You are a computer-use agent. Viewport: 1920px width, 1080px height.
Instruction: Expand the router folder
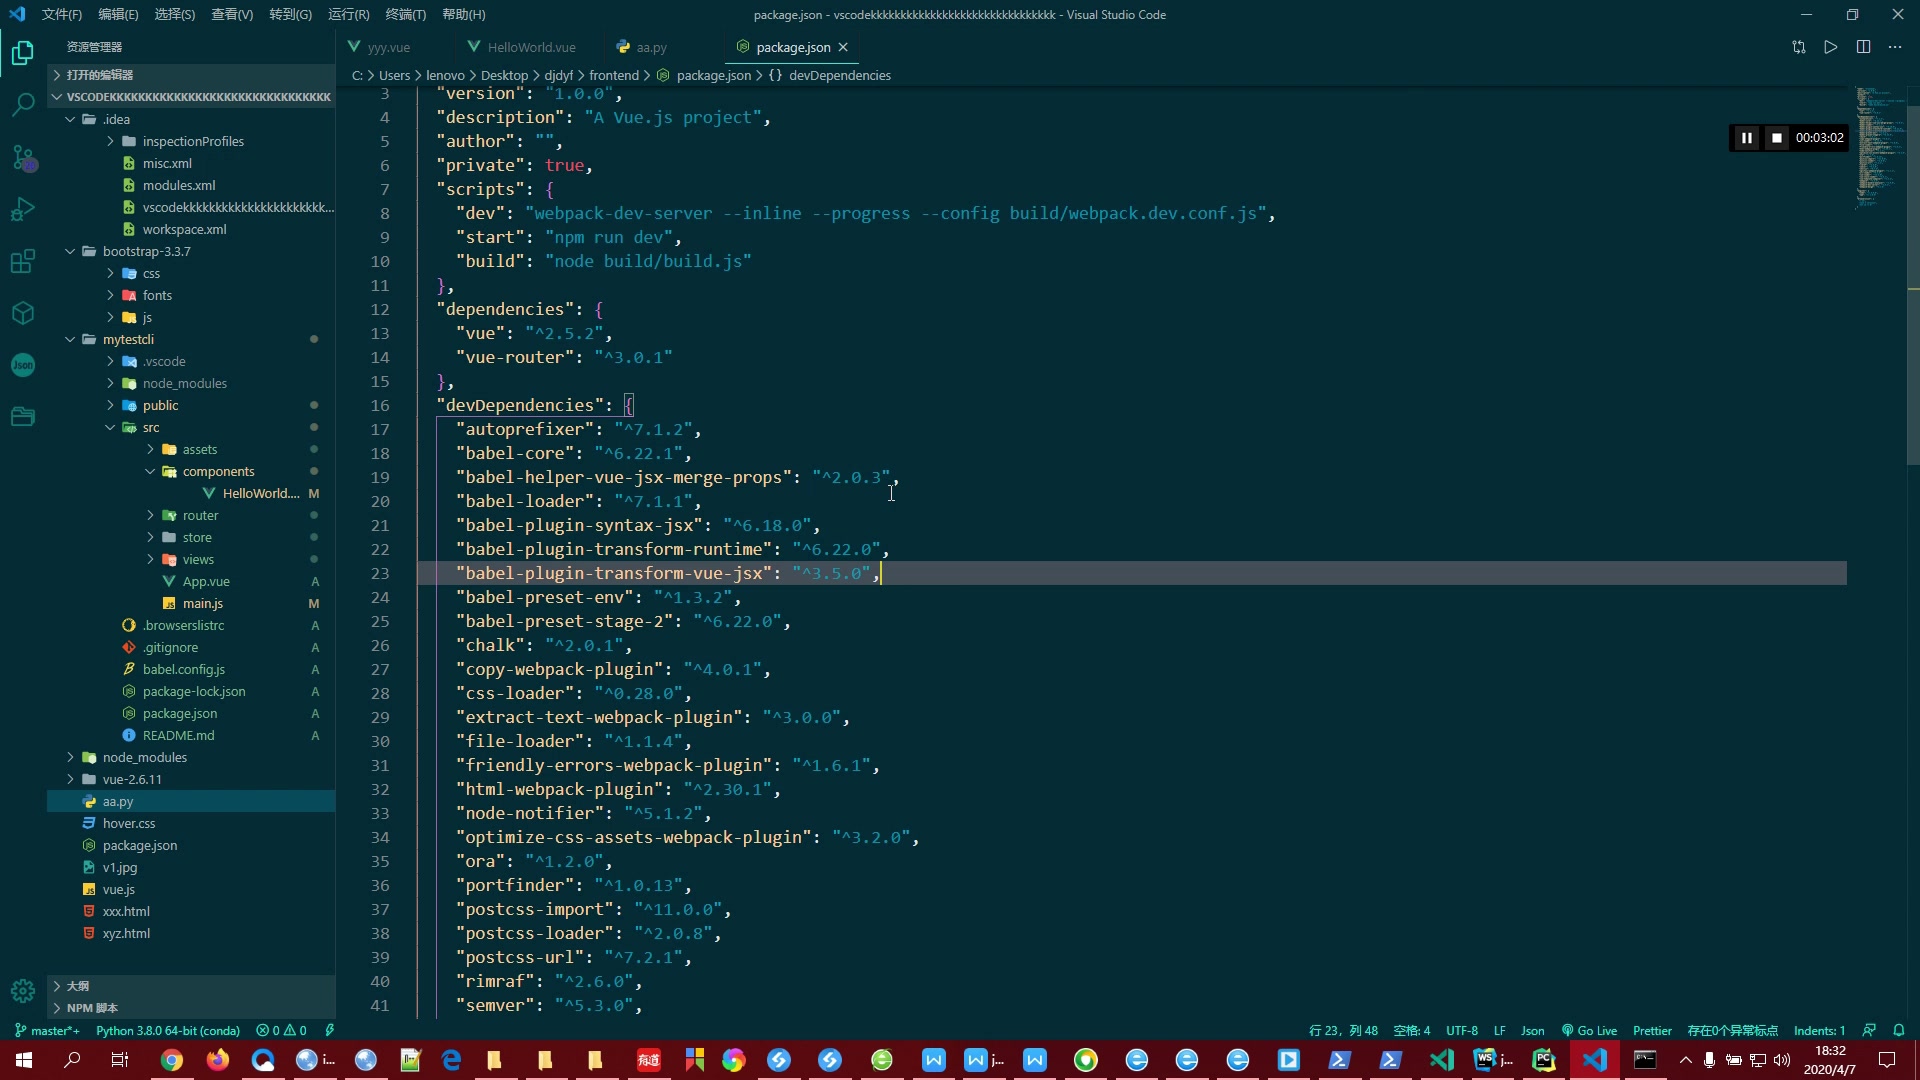pos(151,515)
